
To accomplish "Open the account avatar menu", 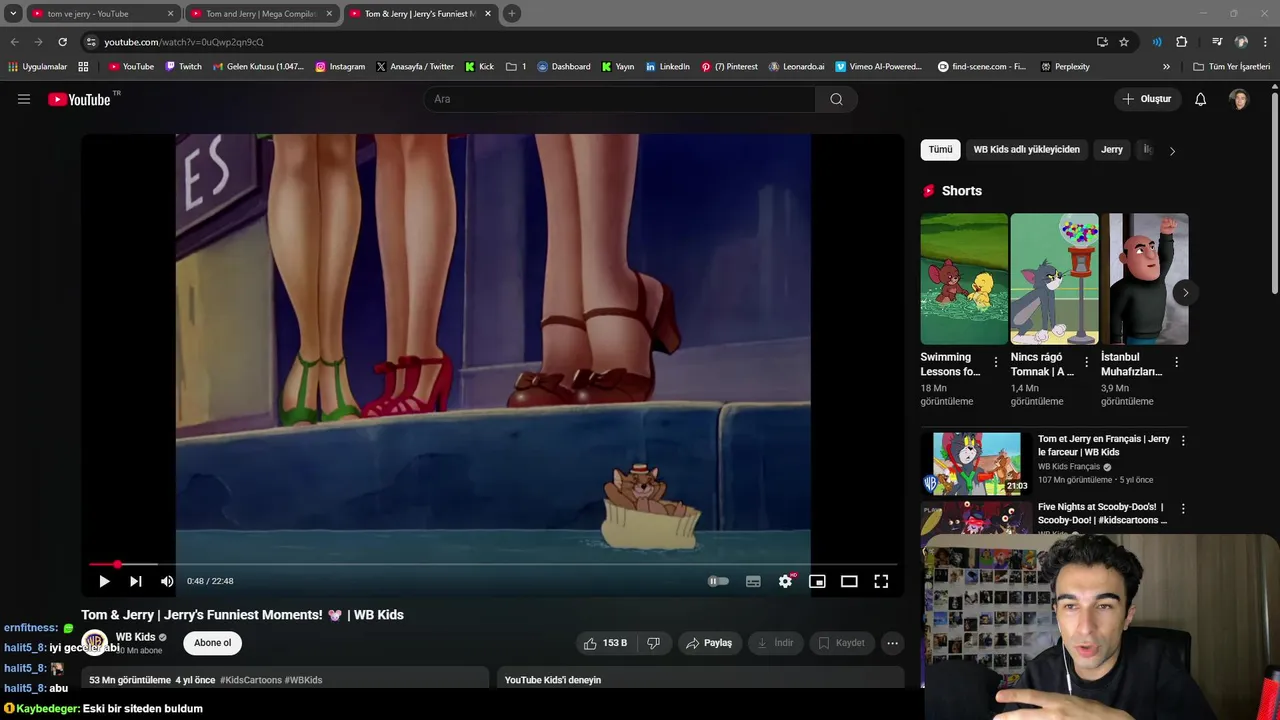I will pos(1239,99).
